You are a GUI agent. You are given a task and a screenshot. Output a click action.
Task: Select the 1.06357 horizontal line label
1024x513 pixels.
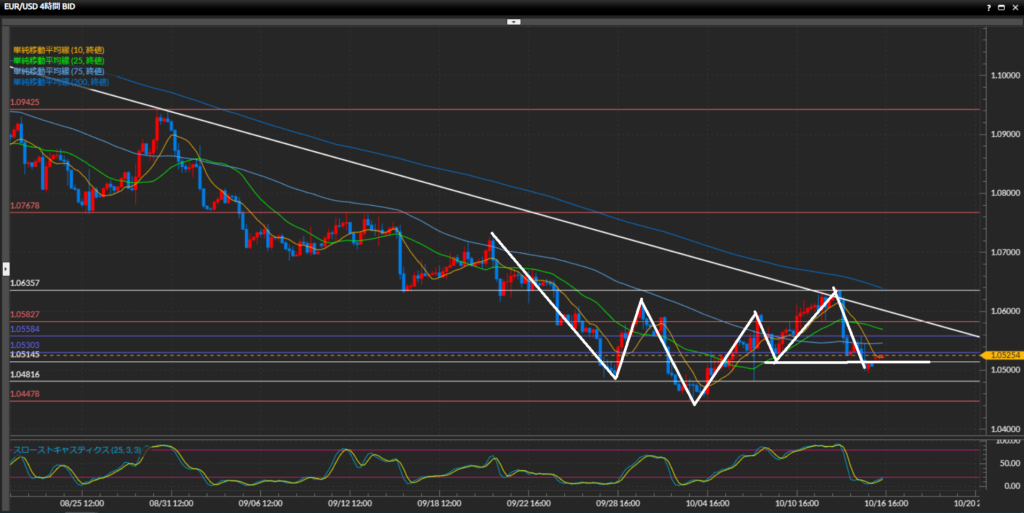click(x=25, y=283)
